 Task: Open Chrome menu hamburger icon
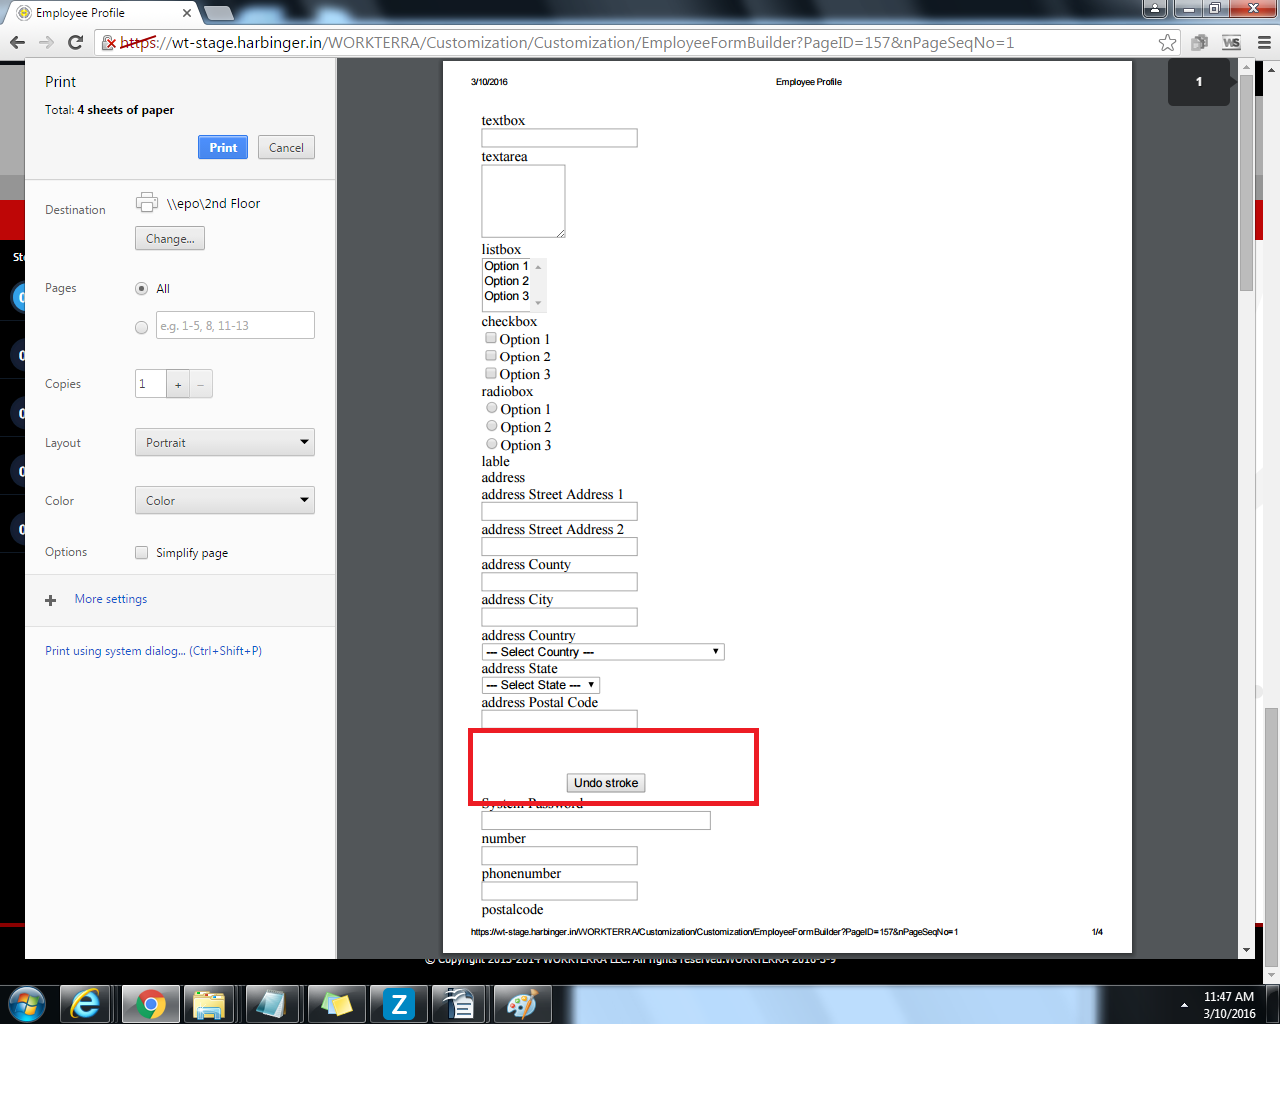coord(1264,42)
